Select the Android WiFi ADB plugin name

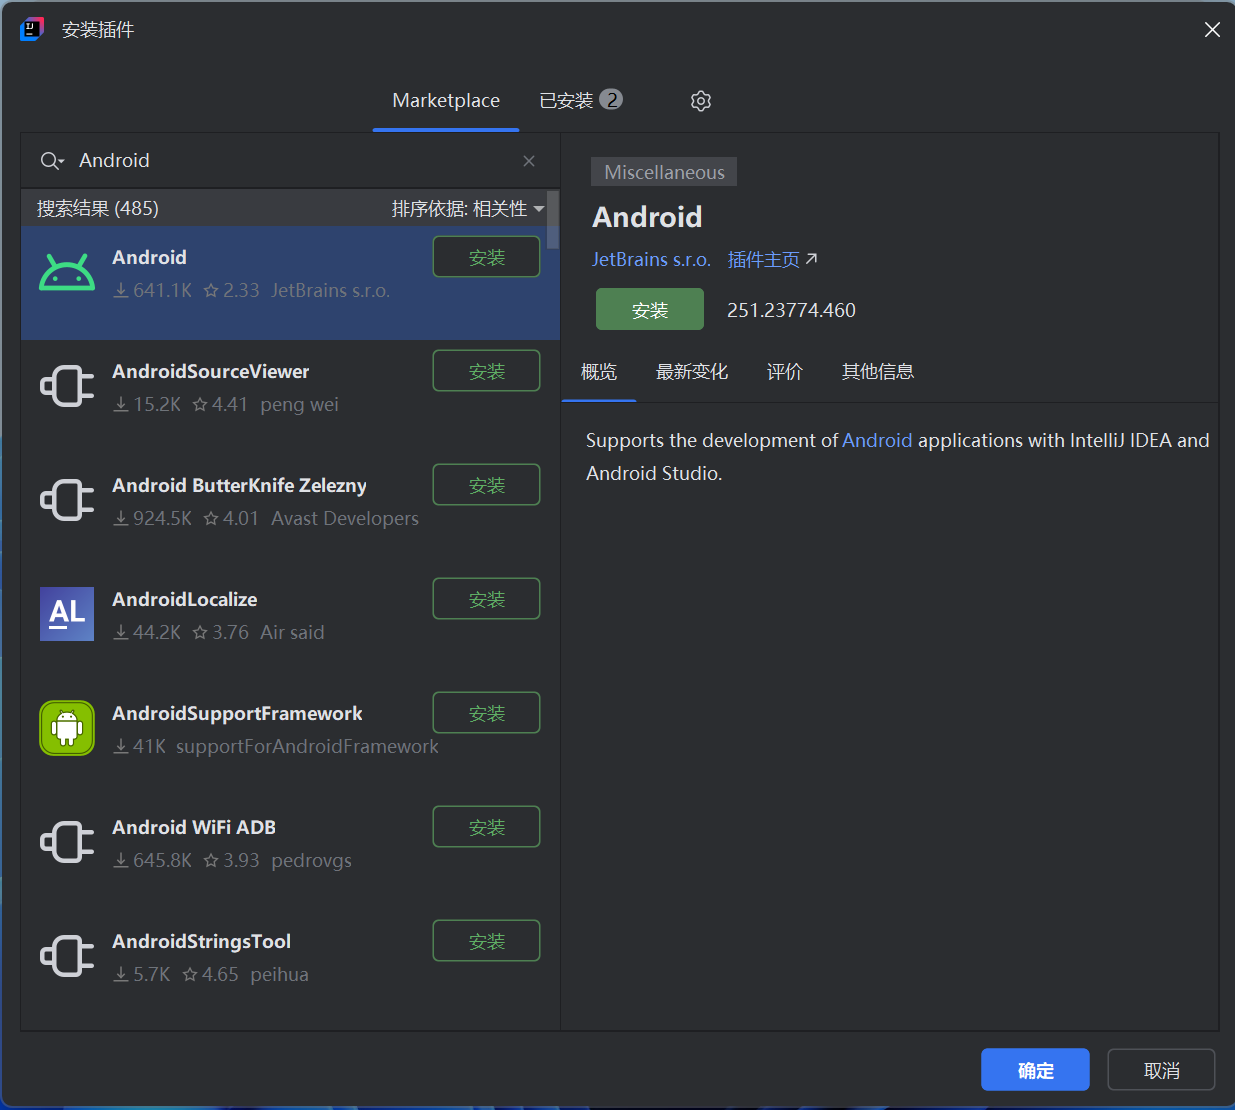pyautogui.click(x=194, y=828)
